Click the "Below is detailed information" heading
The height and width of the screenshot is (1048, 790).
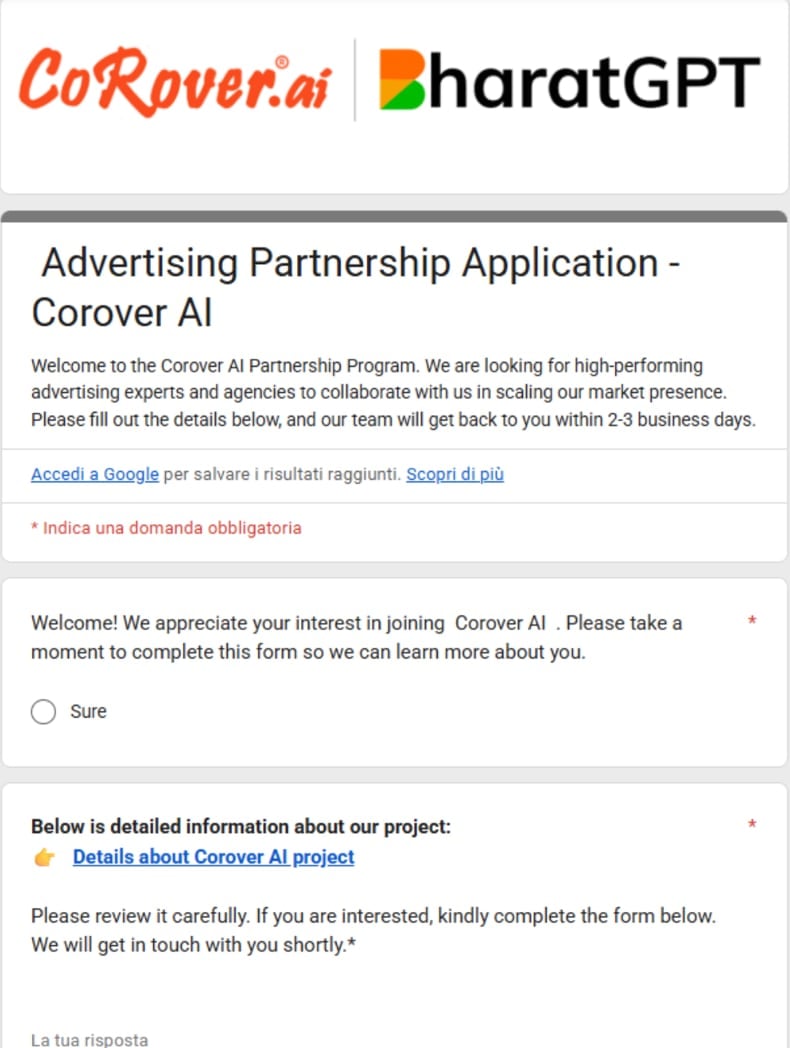[241, 826]
